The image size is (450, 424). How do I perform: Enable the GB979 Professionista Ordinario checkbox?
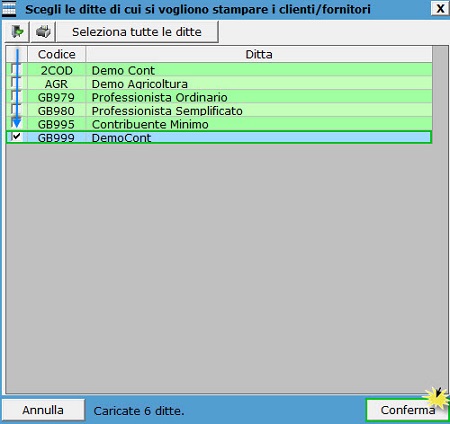[16, 96]
